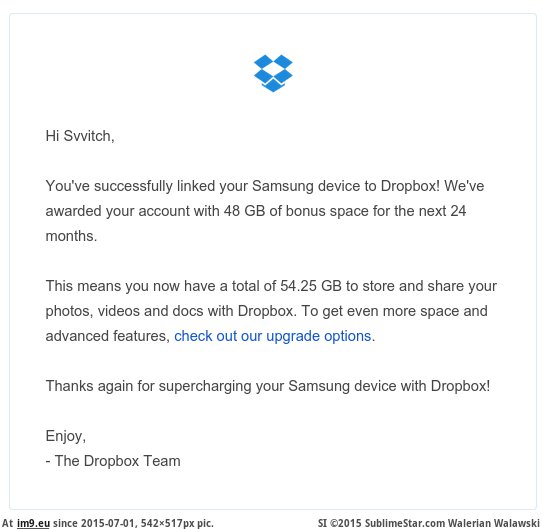Follow the im9.eu link in the footer
542x529 pixels.
33,523
